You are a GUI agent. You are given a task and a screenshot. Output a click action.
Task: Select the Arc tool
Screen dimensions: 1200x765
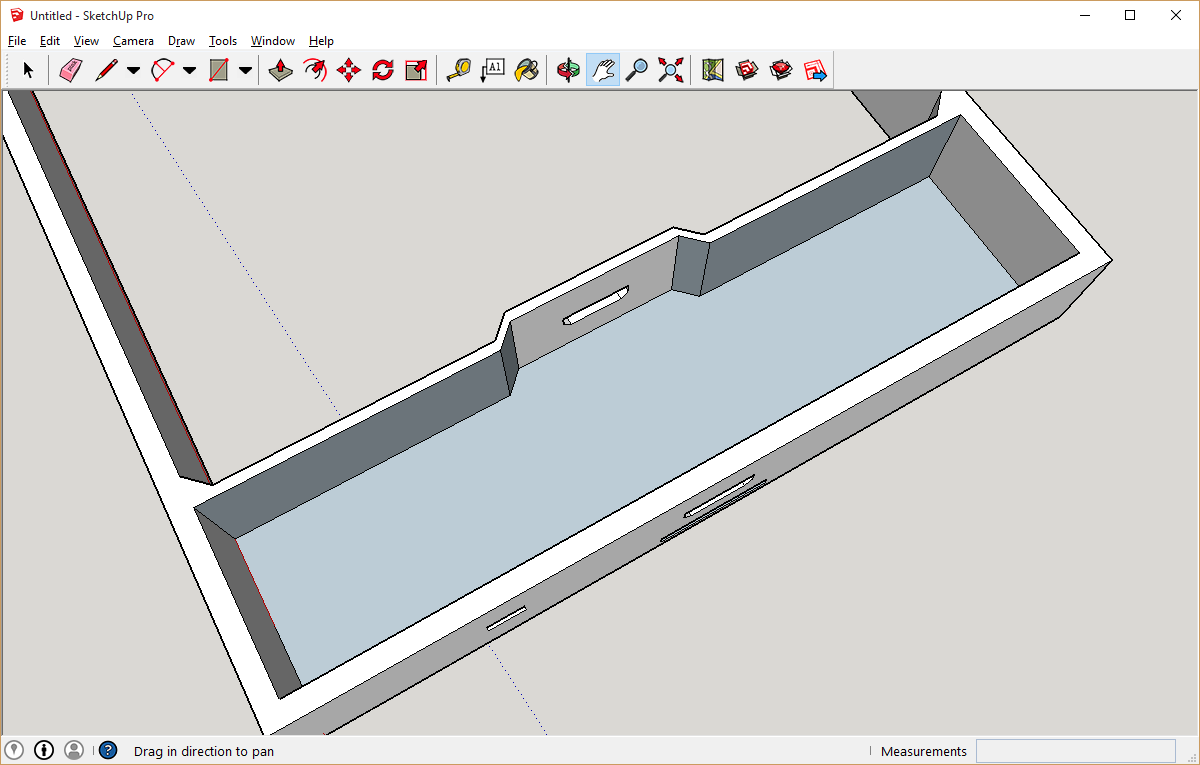click(162, 70)
